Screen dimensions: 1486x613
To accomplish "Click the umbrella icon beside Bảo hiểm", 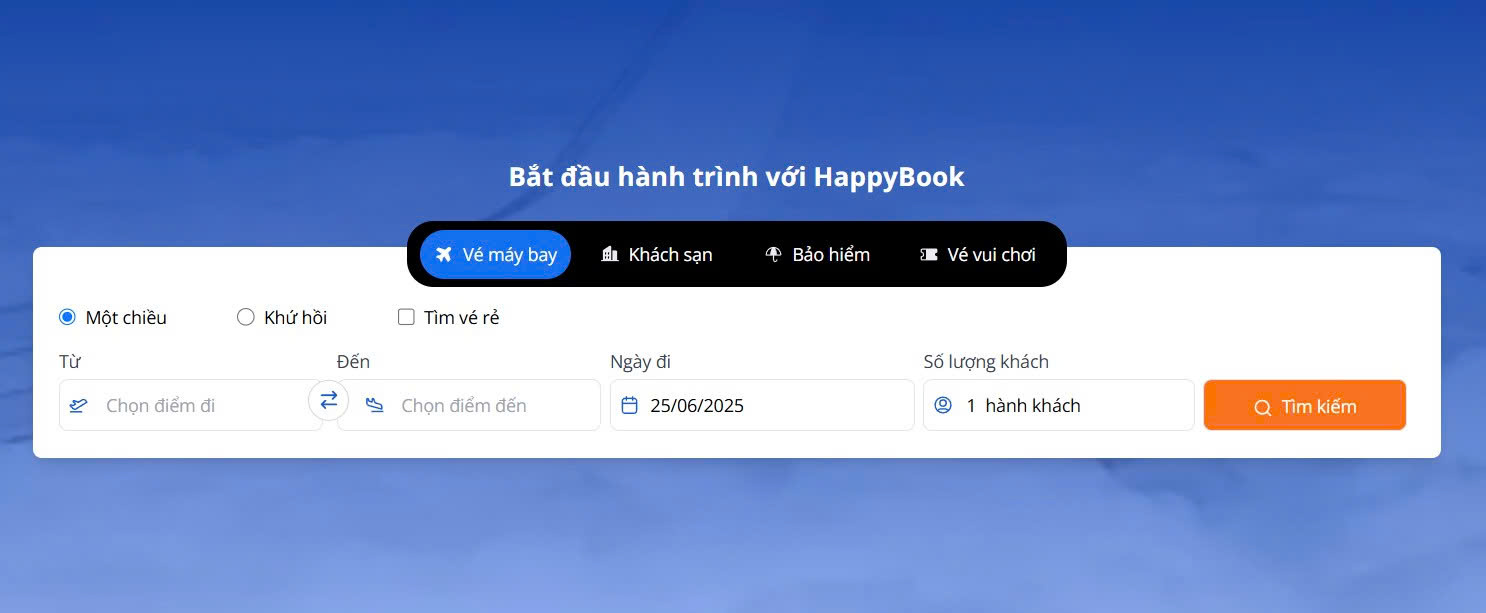I will [773, 255].
